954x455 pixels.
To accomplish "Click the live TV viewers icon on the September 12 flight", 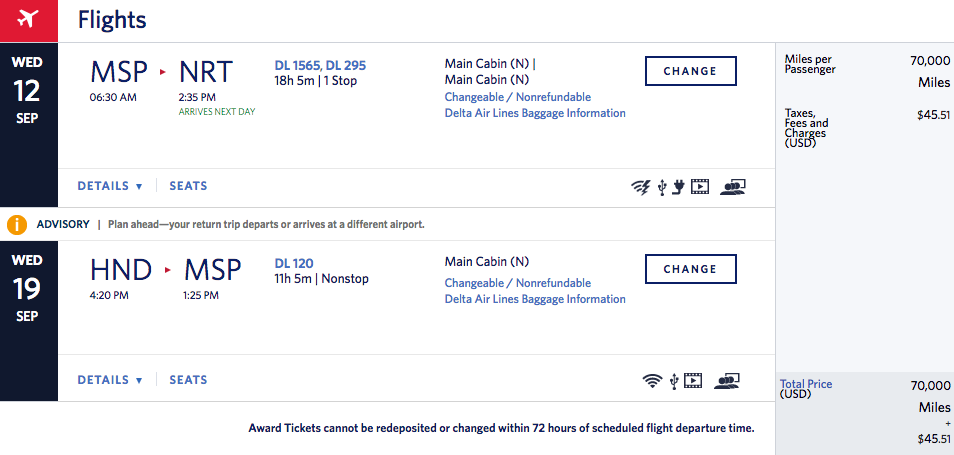I will pyautogui.click(x=733, y=186).
